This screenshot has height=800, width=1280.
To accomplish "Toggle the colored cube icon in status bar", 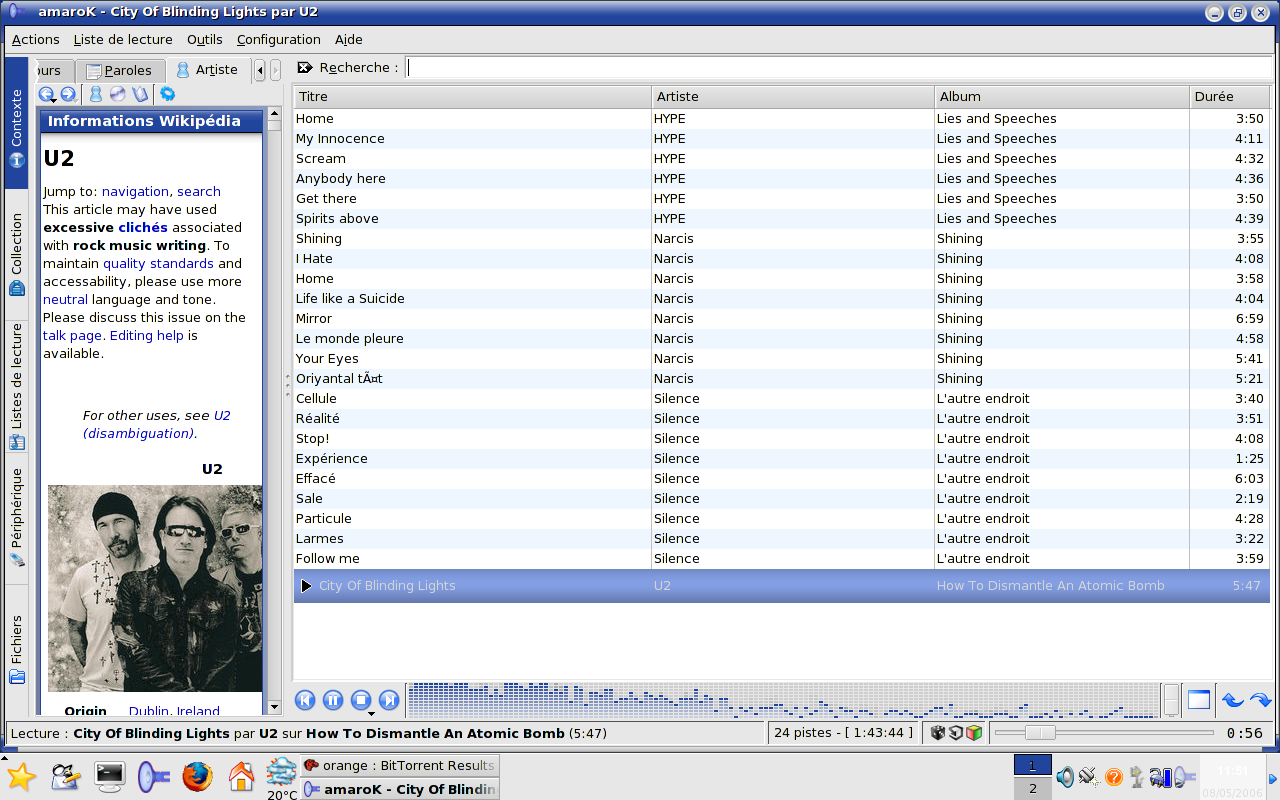I will [x=974, y=733].
